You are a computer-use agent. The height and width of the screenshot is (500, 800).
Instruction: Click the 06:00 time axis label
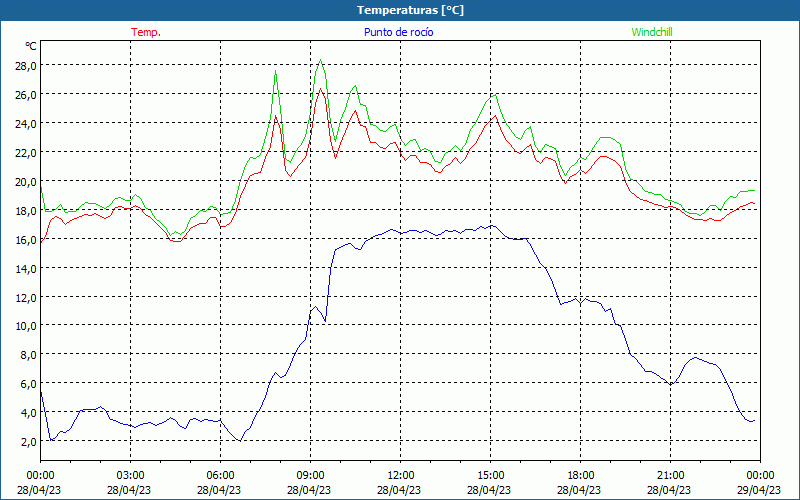(x=220, y=476)
